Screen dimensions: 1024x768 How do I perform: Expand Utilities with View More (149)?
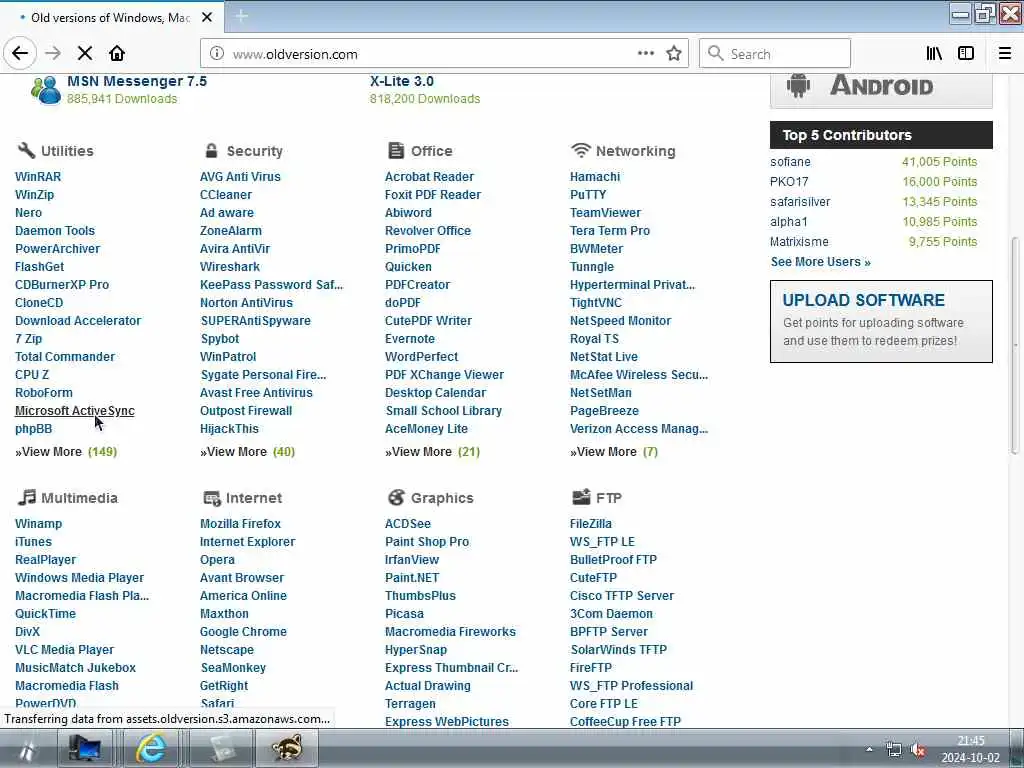click(x=66, y=452)
